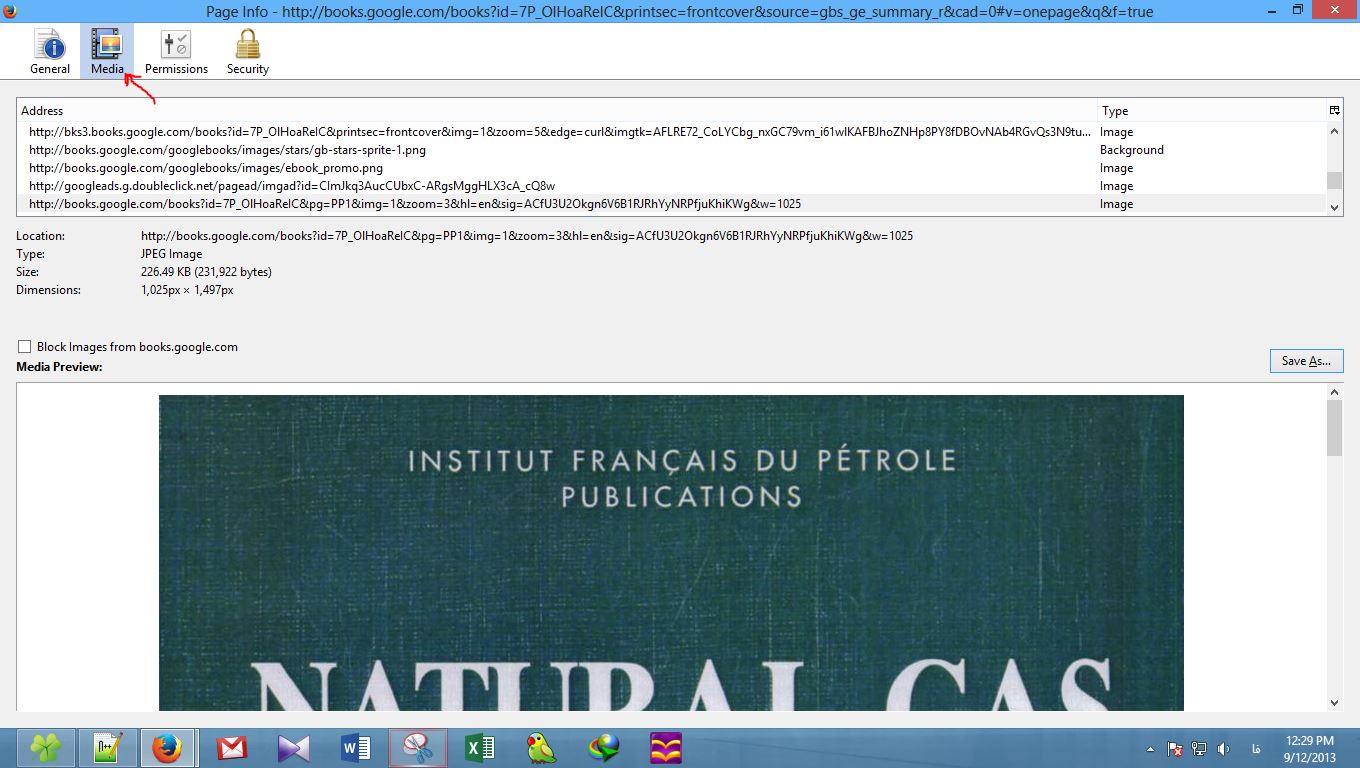The height and width of the screenshot is (768, 1360).
Task: Select the pg=PP1 zoom=3 image row
Action: (672, 204)
